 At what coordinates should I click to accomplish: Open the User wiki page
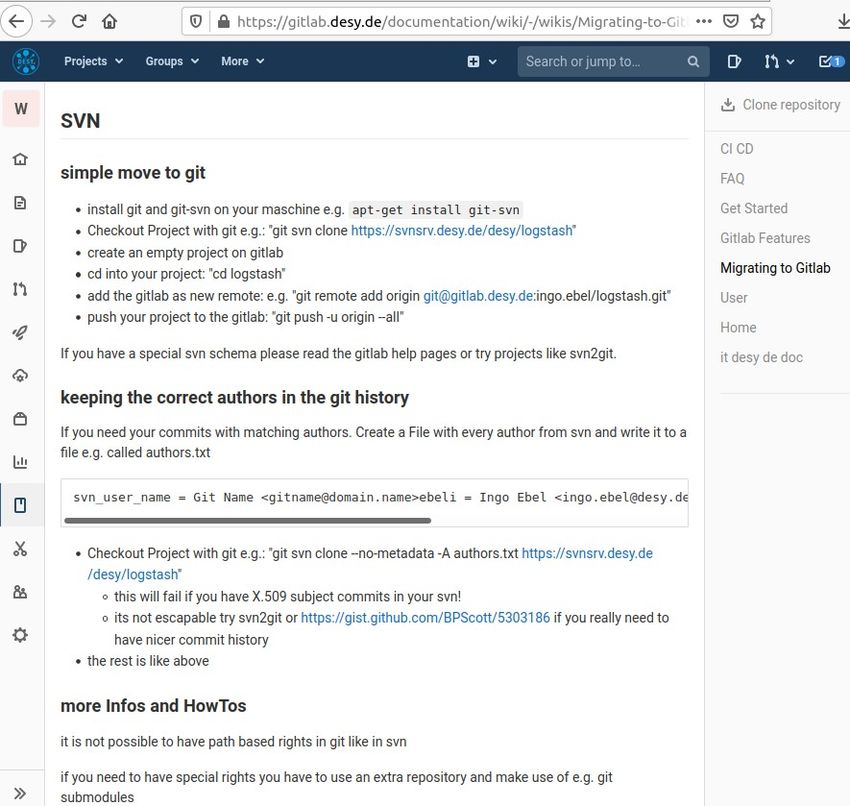[734, 298]
